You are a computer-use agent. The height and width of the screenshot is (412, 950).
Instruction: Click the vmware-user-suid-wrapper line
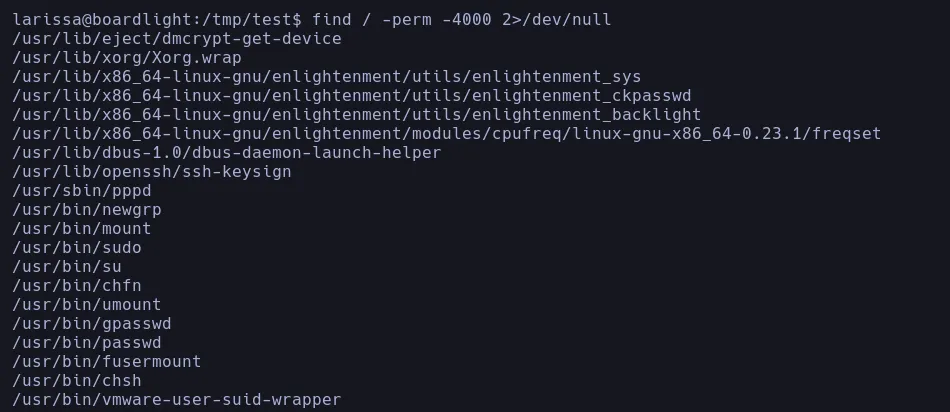pos(177,399)
